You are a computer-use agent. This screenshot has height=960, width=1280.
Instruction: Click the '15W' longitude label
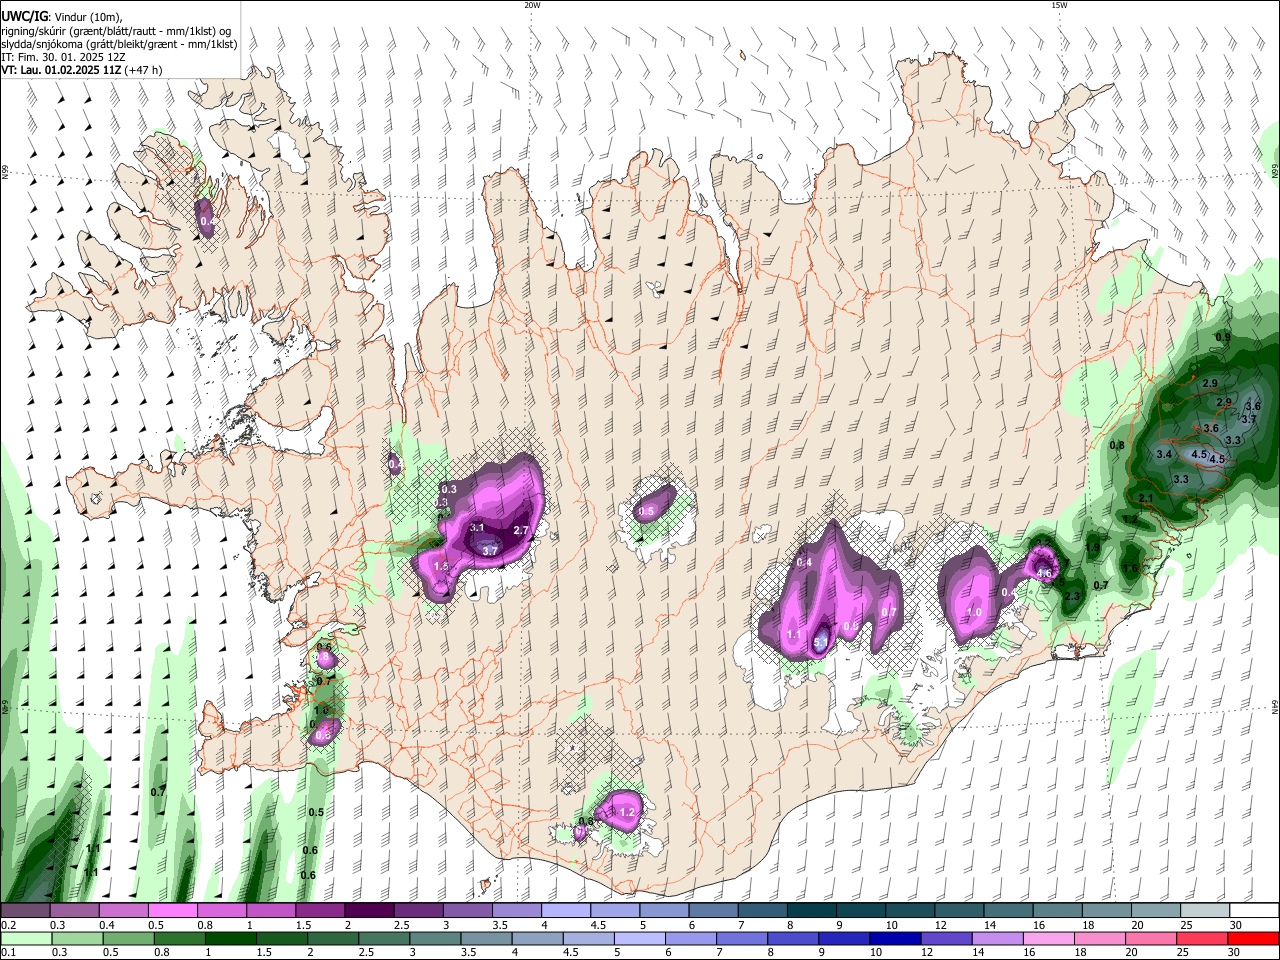click(x=1059, y=5)
